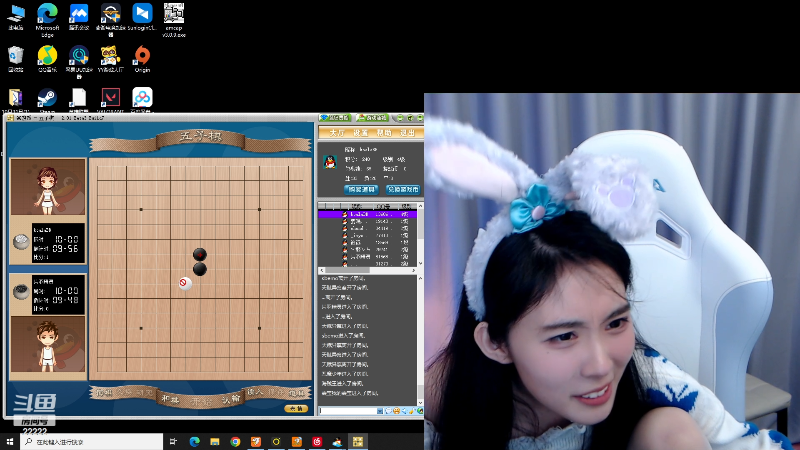Click the left blue button under profile
Image resolution: width=800 pixels, height=450 pixels.
coord(361,189)
